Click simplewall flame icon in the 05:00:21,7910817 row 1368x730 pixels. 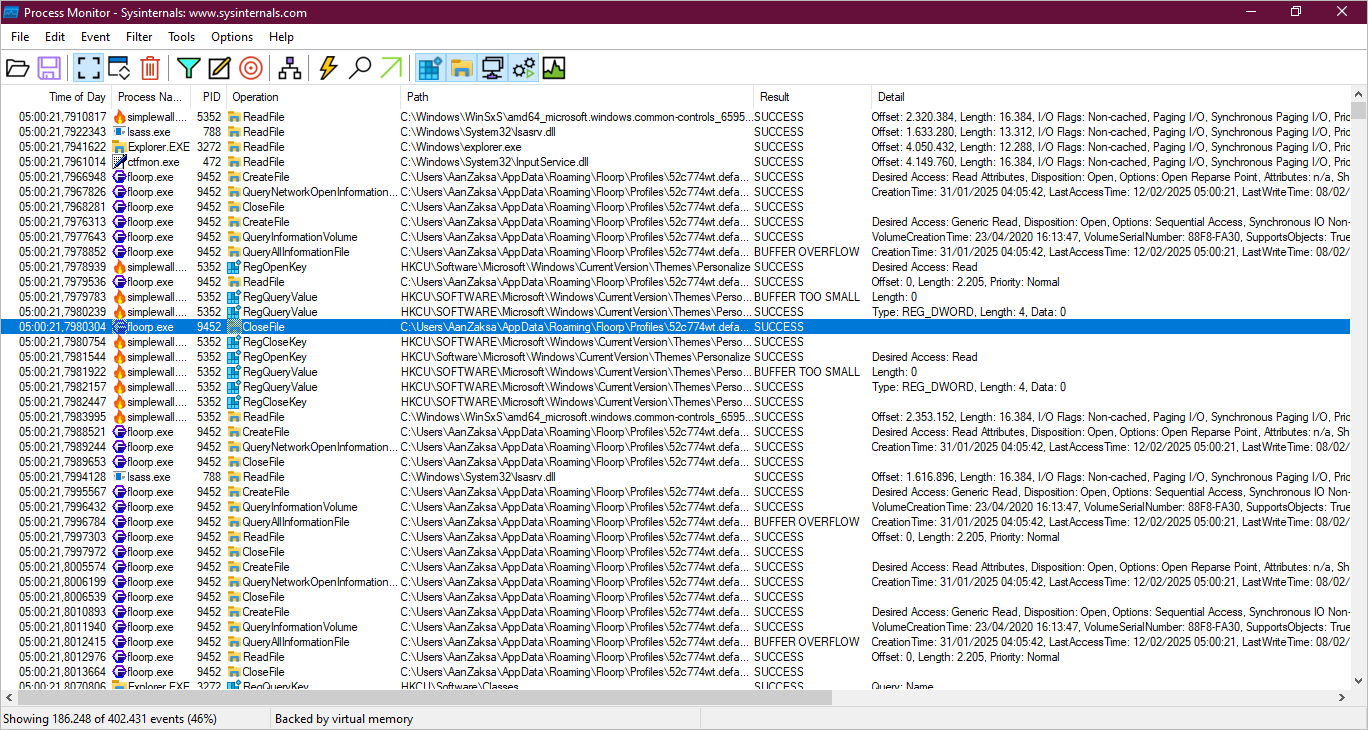pyautogui.click(x=119, y=117)
